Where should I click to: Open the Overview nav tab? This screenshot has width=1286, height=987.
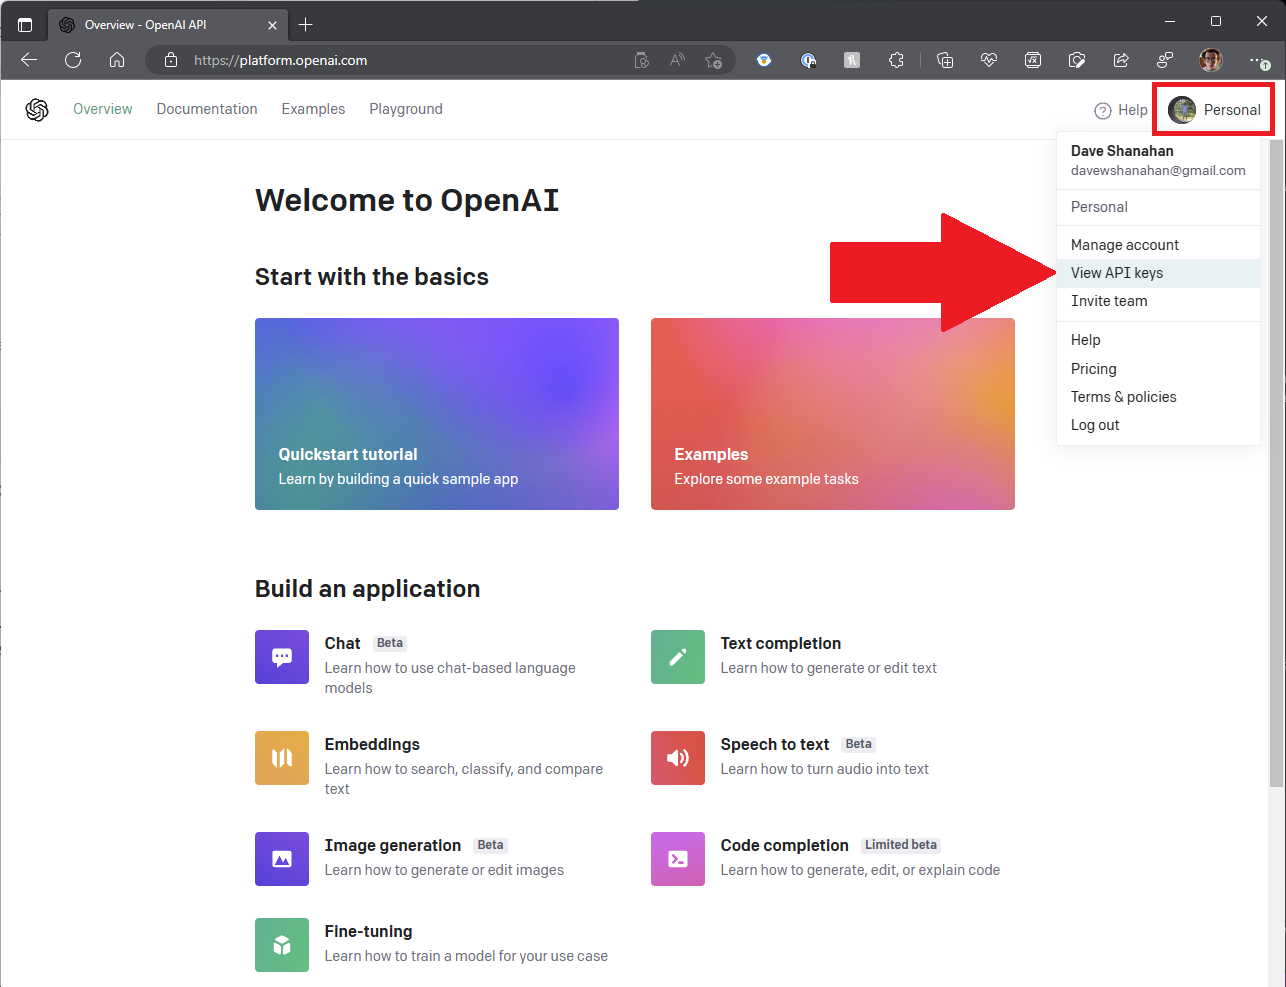(103, 109)
